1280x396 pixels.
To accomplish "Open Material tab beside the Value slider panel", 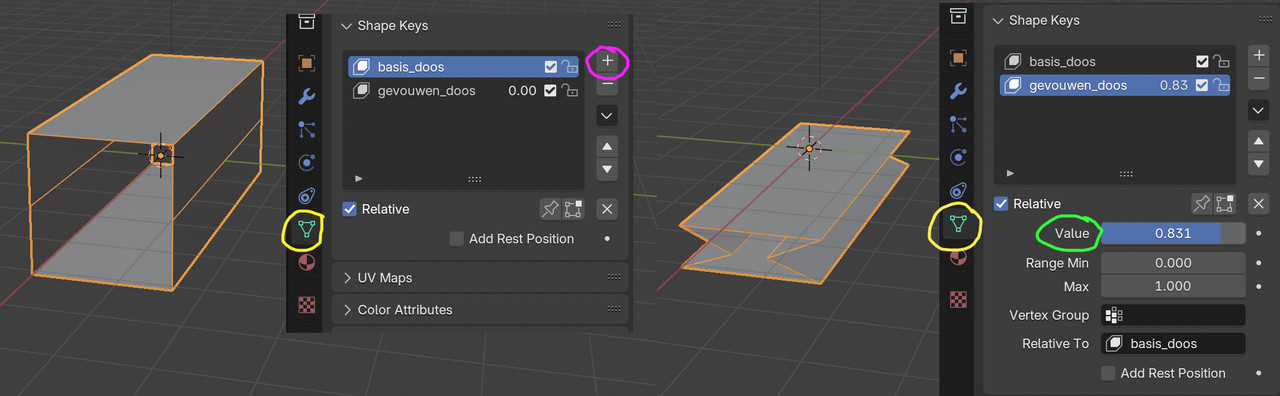I will (x=958, y=257).
